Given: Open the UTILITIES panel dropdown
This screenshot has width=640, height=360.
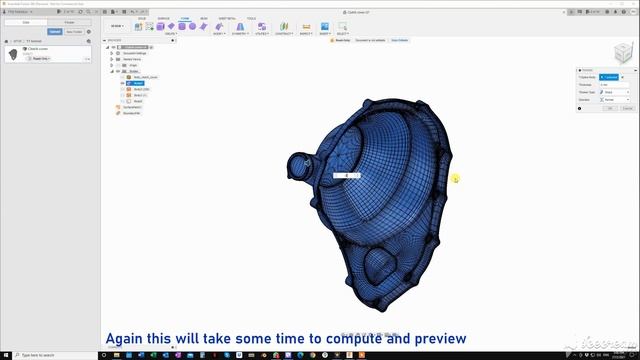Looking at the screenshot, I should tap(262, 34).
